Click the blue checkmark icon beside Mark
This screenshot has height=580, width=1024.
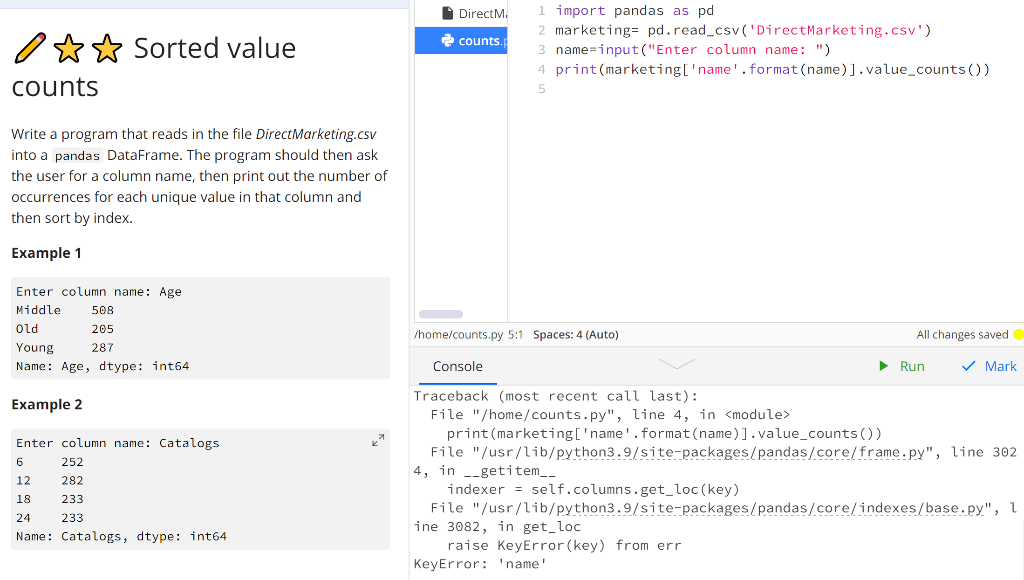pyautogui.click(x=968, y=366)
